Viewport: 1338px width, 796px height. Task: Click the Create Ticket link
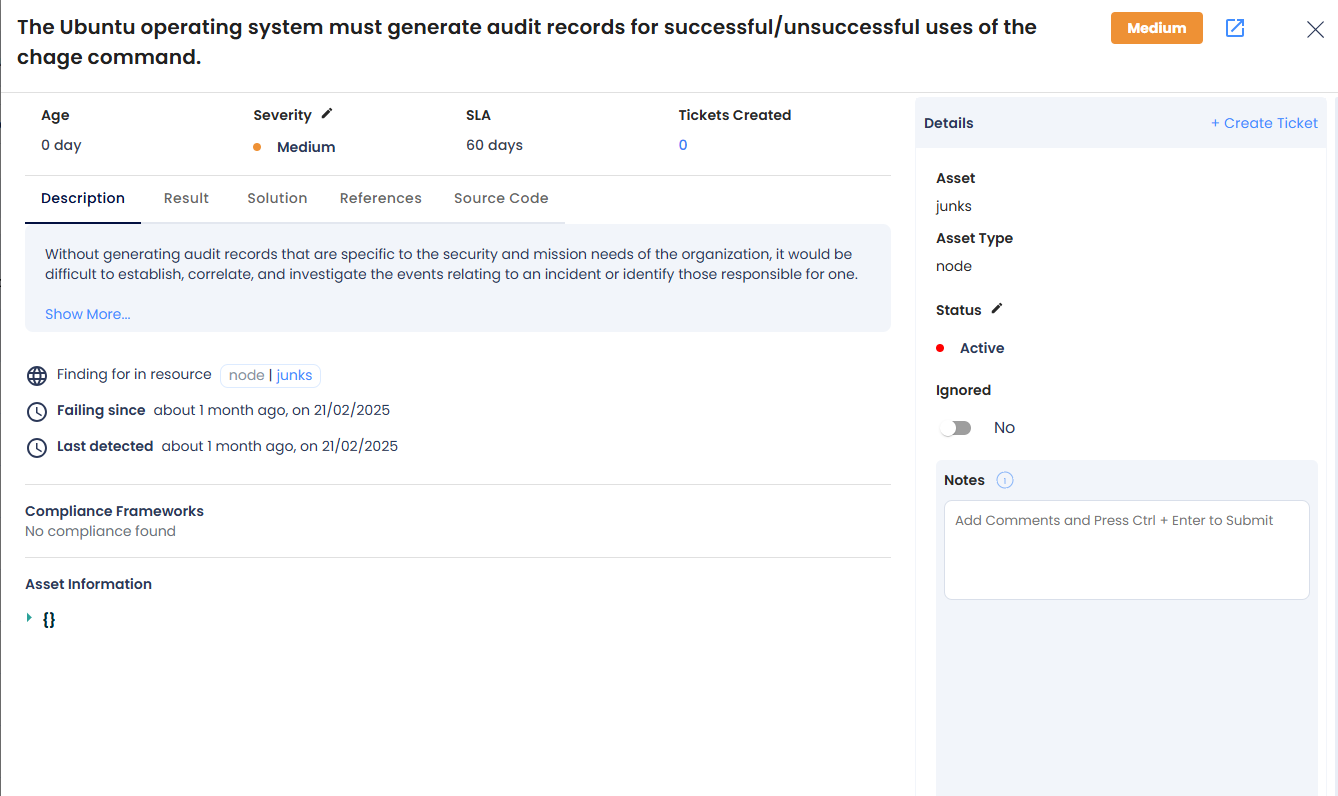[x=1265, y=123]
